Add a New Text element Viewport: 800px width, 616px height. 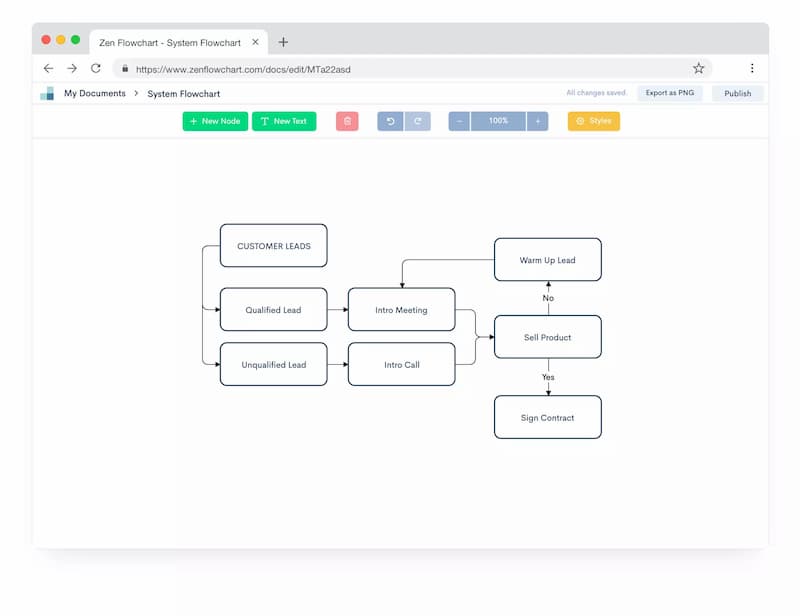(x=284, y=121)
